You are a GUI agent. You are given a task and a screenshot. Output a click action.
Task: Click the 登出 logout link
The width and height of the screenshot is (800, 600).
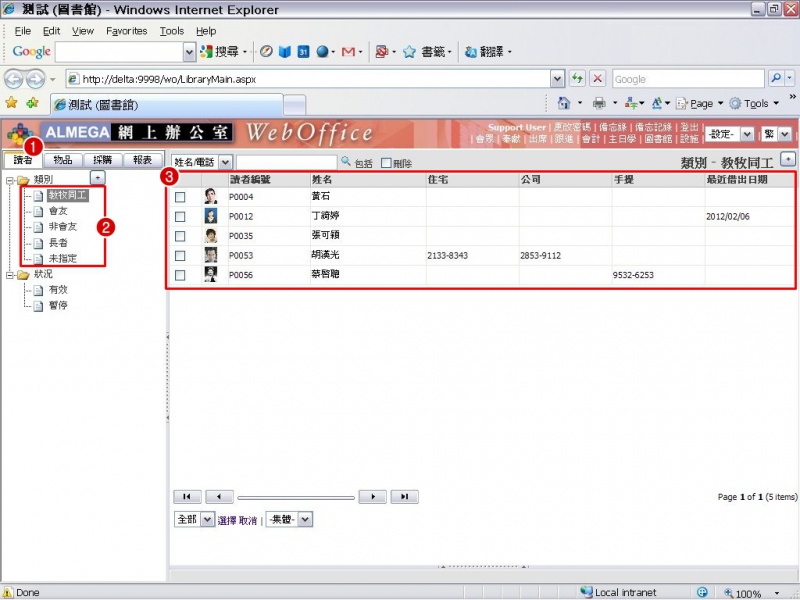point(689,127)
